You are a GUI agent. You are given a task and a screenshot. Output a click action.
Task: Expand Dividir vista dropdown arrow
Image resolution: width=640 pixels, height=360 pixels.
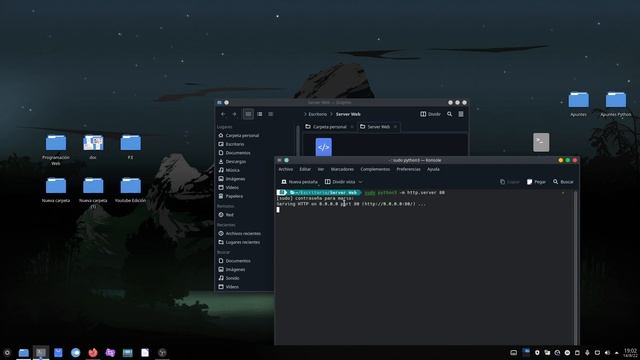tap(360, 182)
